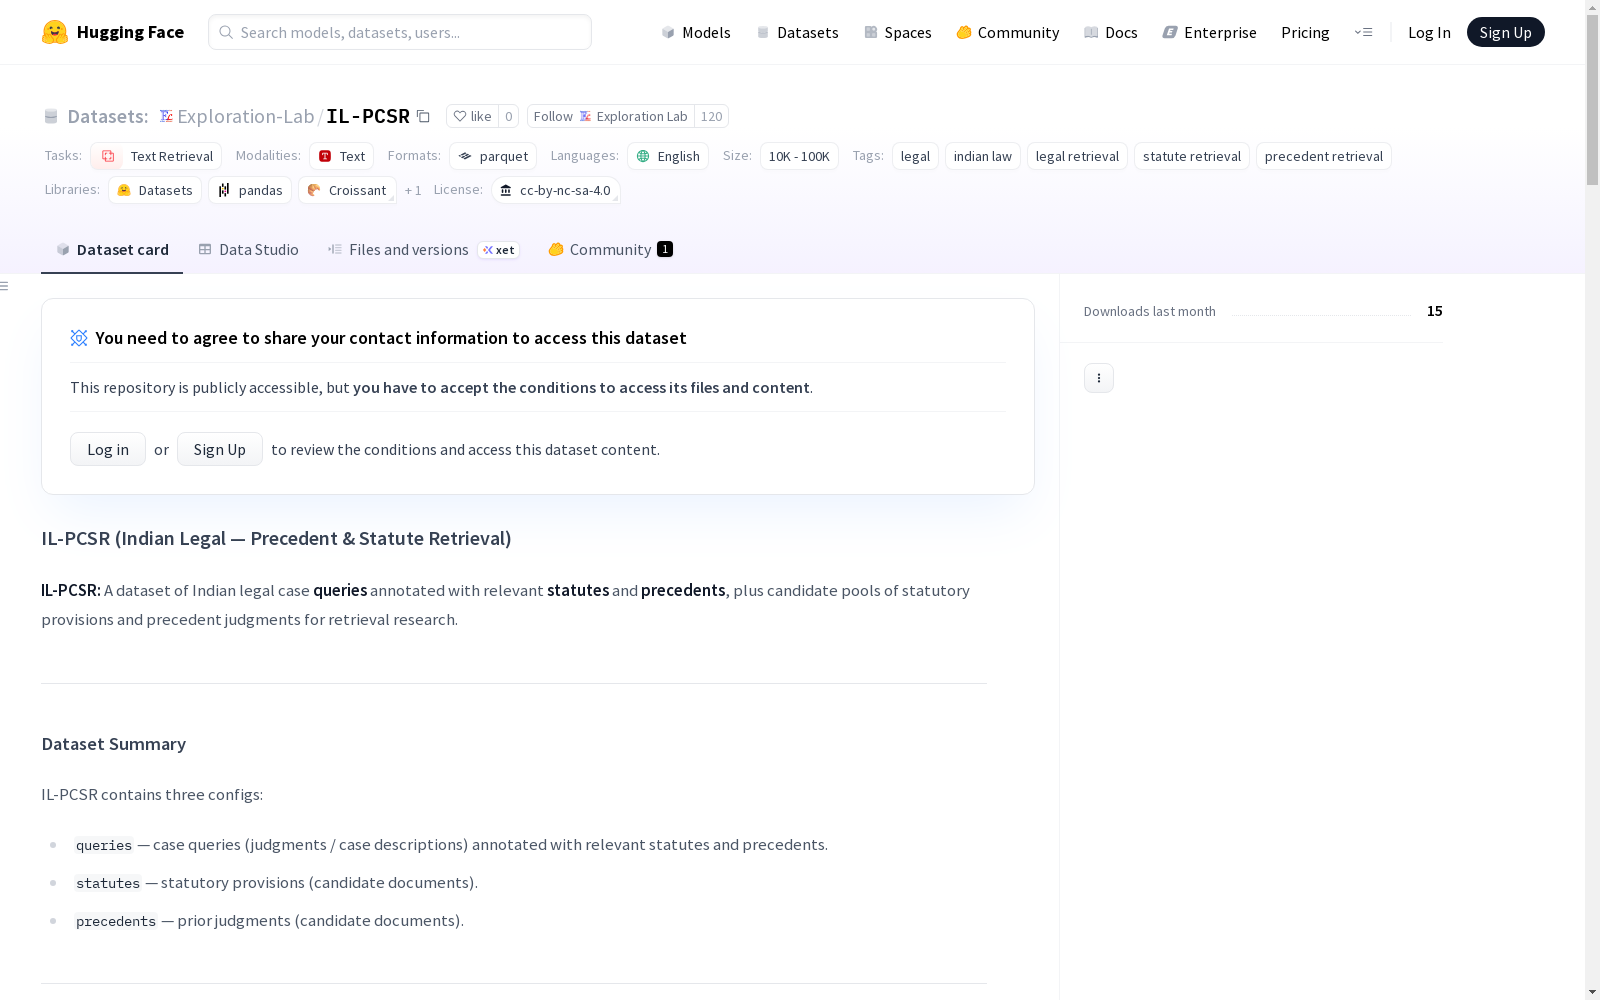Click the Datasets stack icon beside title
The height and width of the screenshot is (1000, 1600).
(x=51, y=116)
